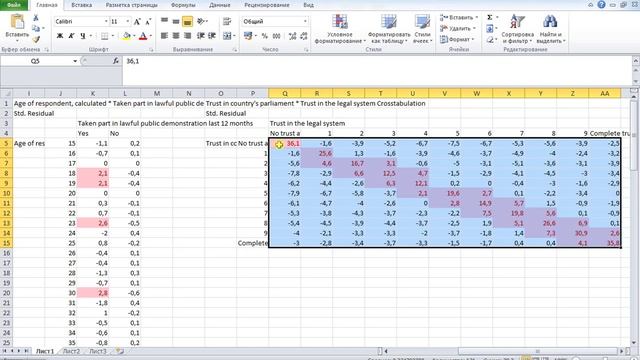Open the font size 11 dropdown
Screen dimensions: 640x360
(128, 21)
